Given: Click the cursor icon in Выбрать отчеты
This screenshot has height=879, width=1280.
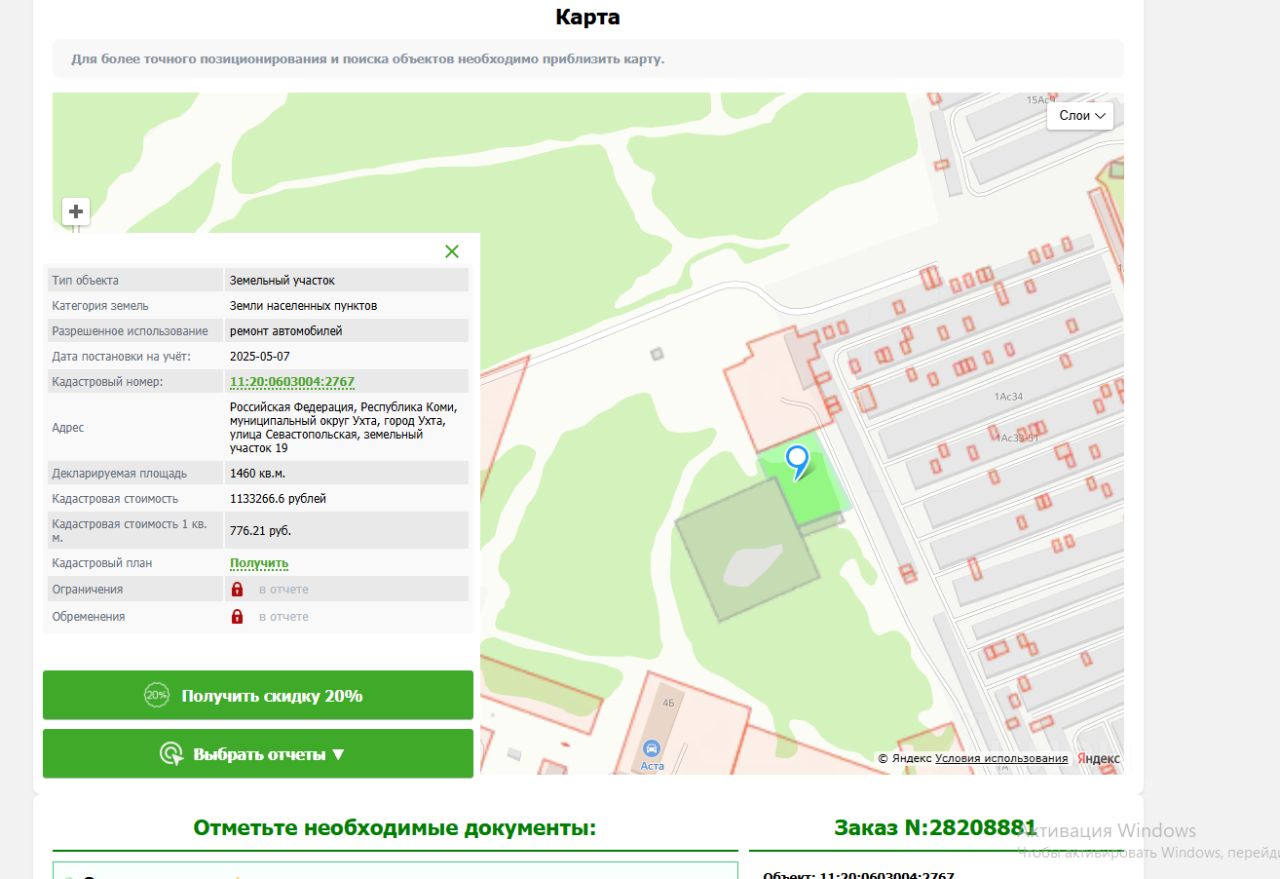Looking at the screenshot, I should point(171,754).
